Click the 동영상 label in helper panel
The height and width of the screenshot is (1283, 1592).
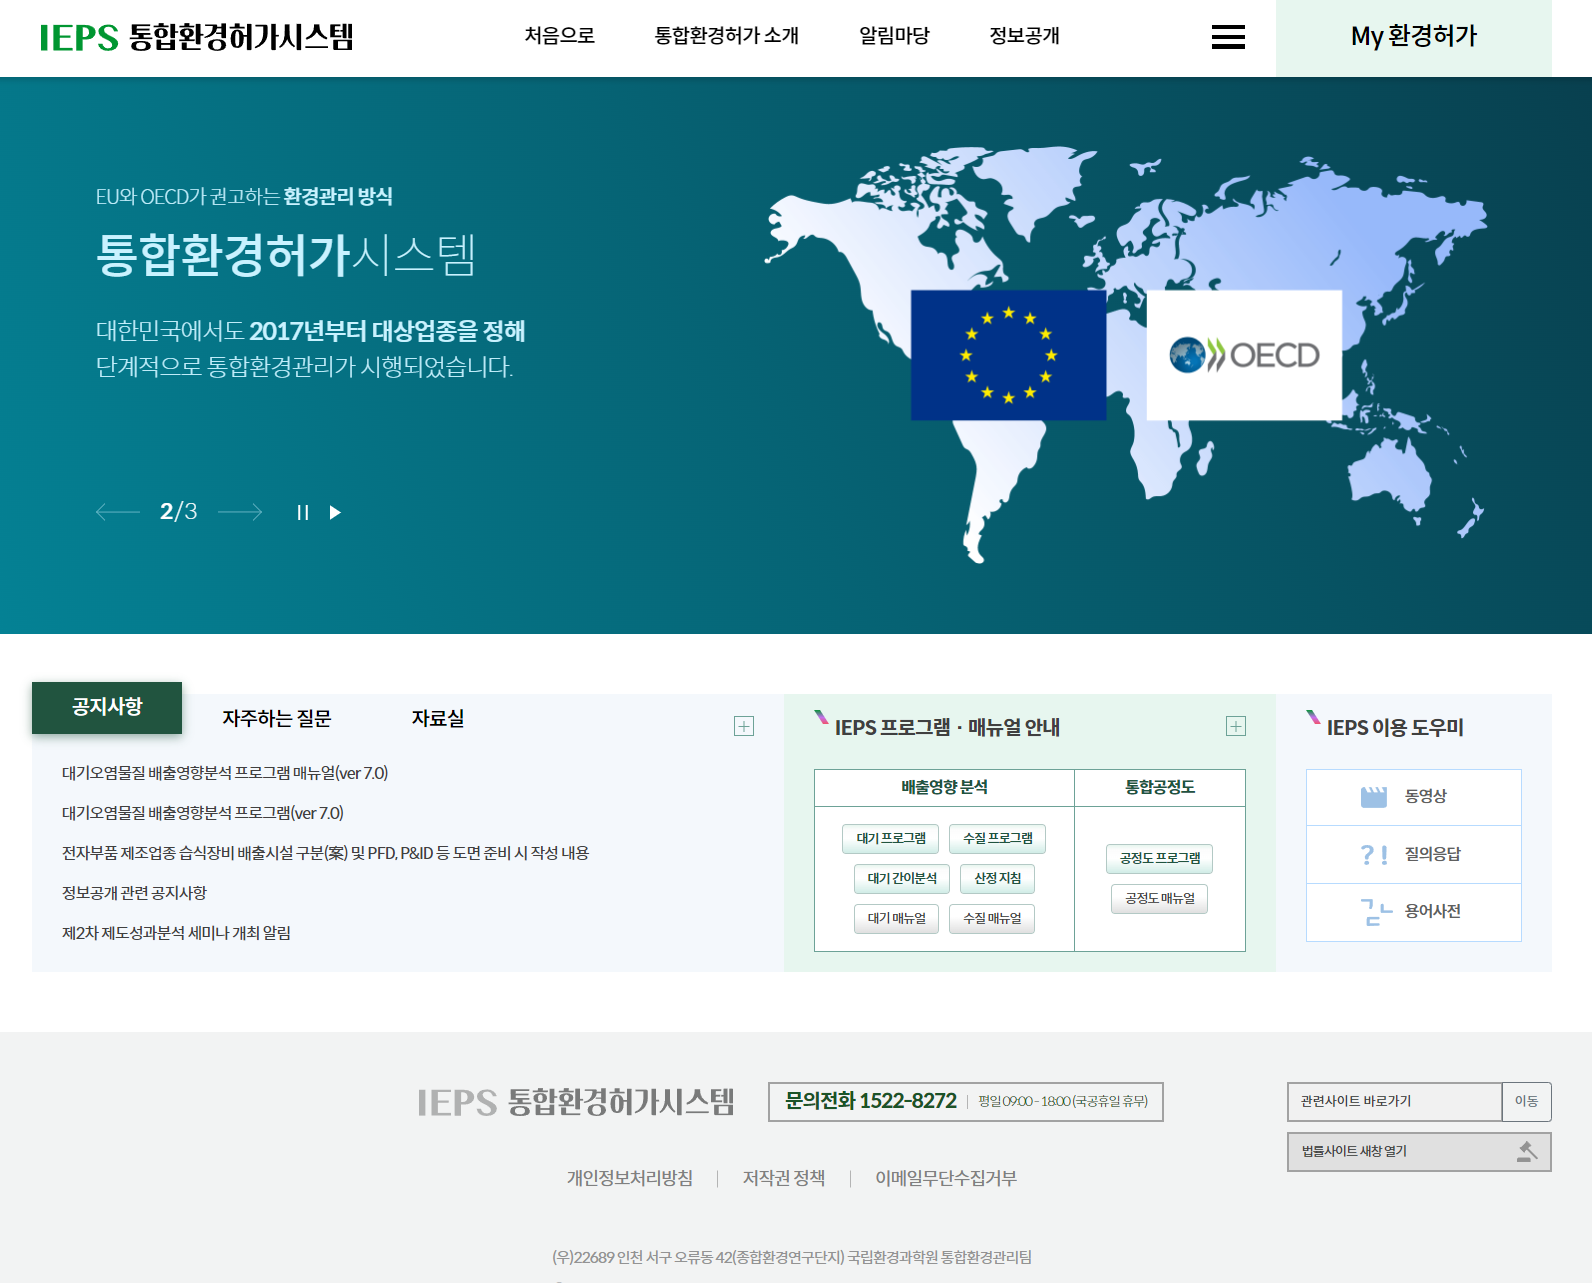1426,797
